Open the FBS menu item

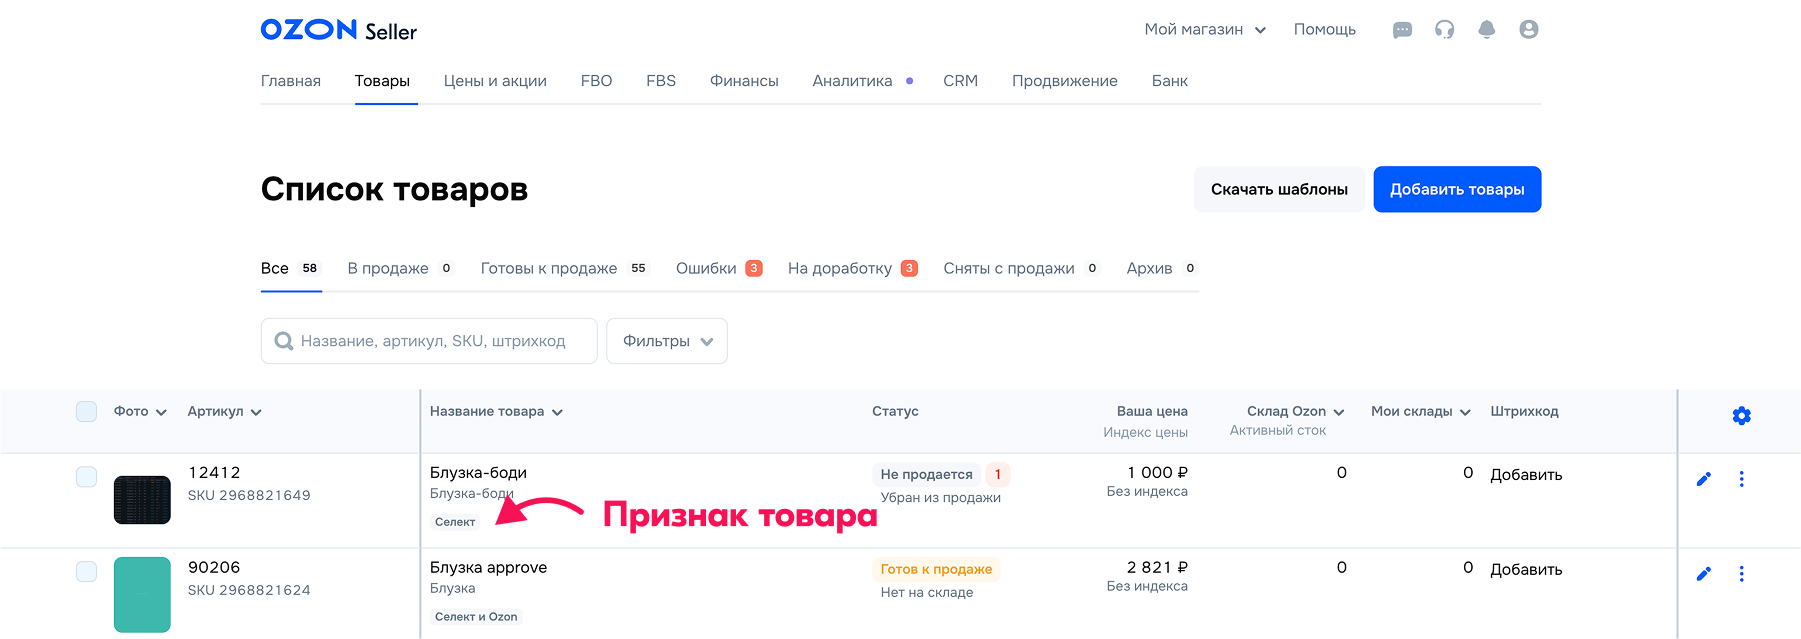pos(661,81)
